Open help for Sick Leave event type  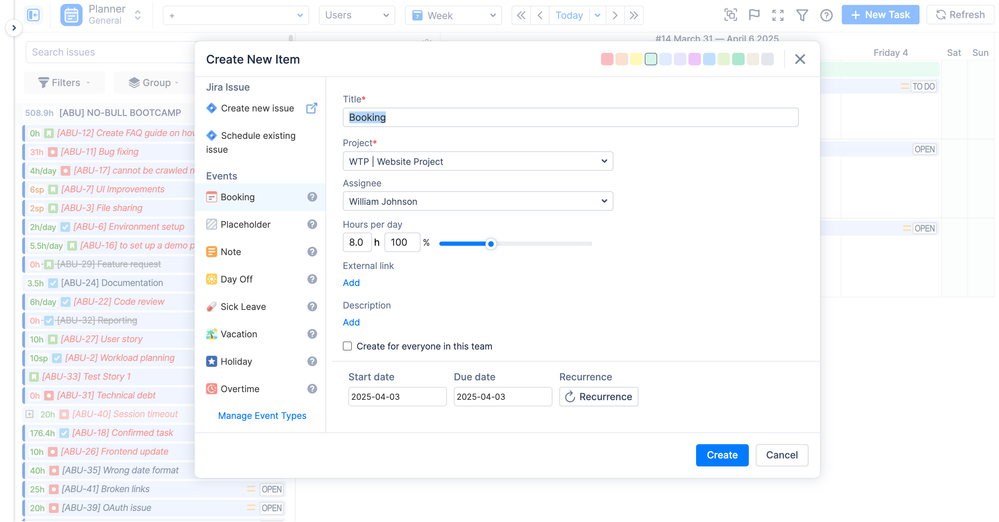click(312, 307)
